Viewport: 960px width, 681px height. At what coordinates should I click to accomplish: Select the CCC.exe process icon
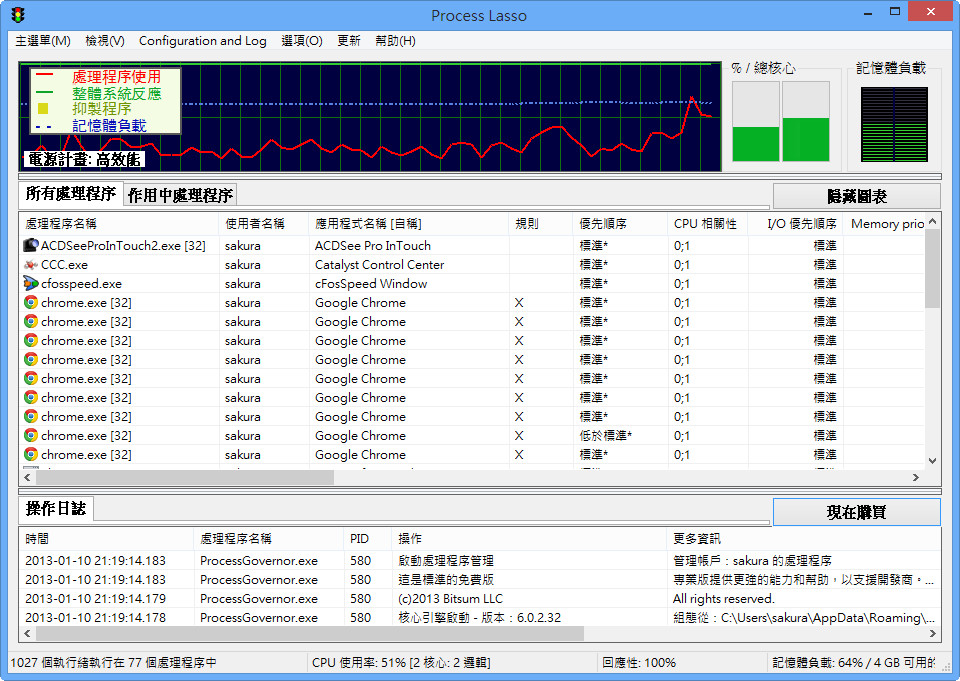tap(31, 265)
